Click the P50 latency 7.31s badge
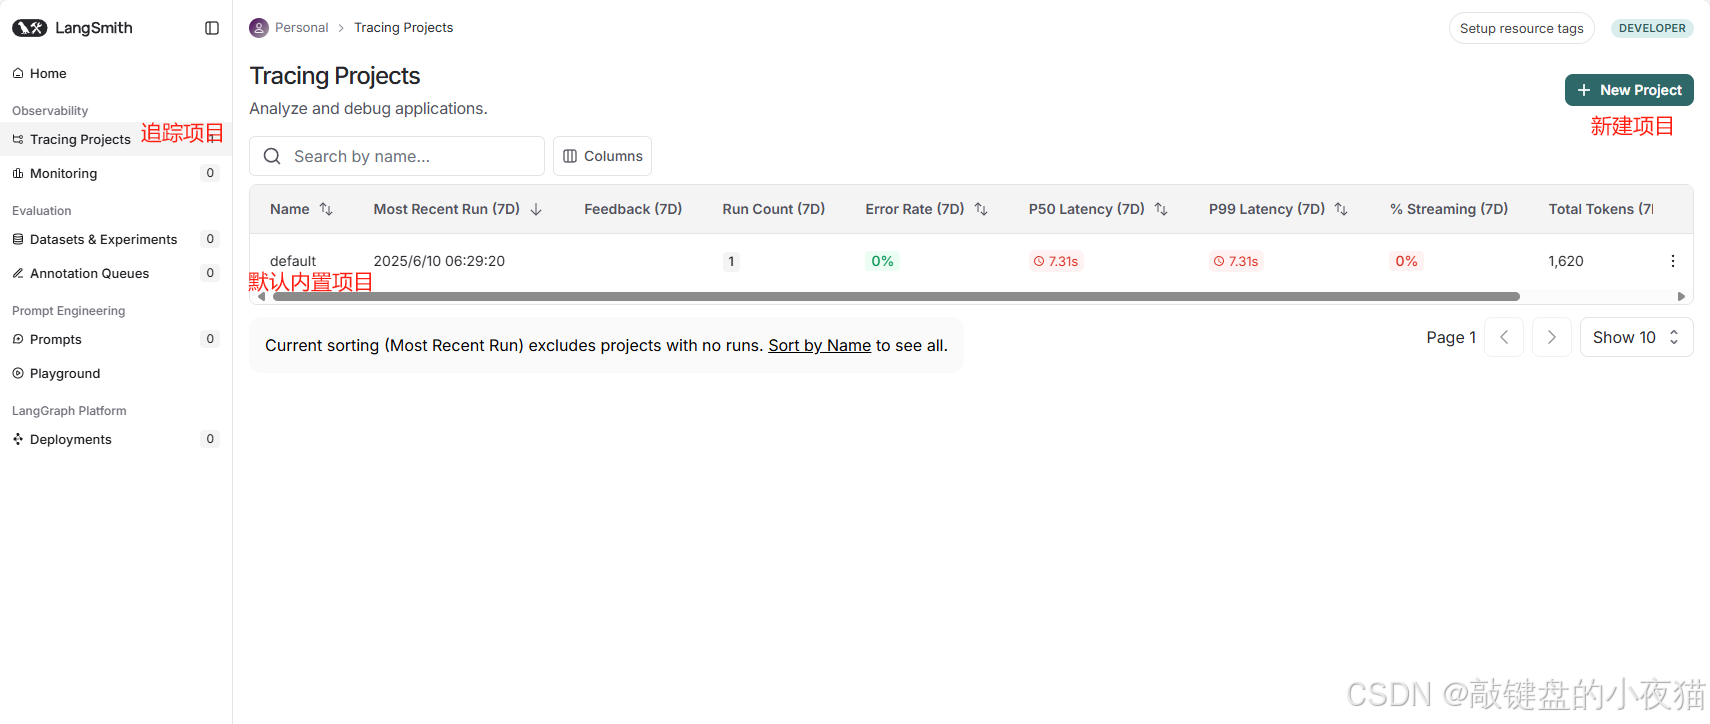Screen dimensions: 1710x724 (x=1056, y=261)
